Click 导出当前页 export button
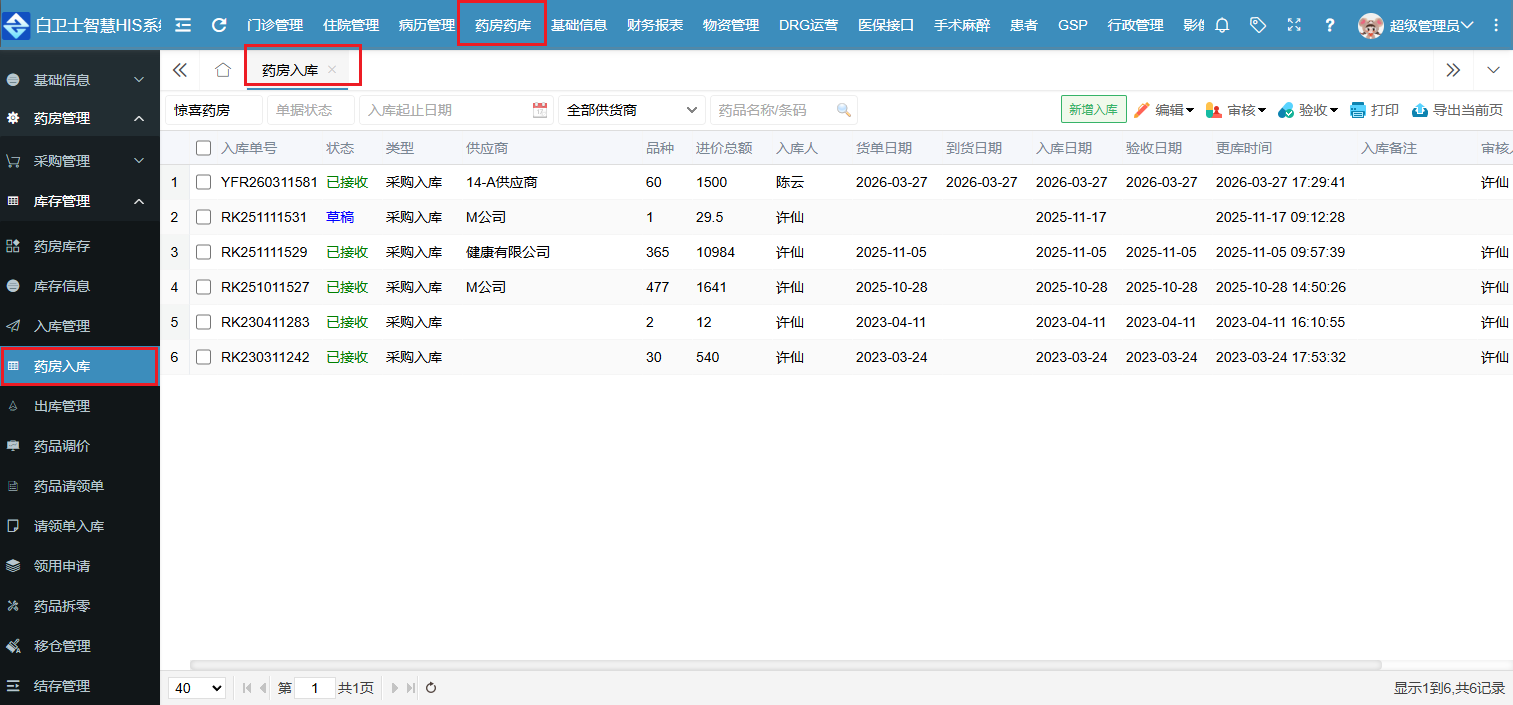 point(1457,110)
